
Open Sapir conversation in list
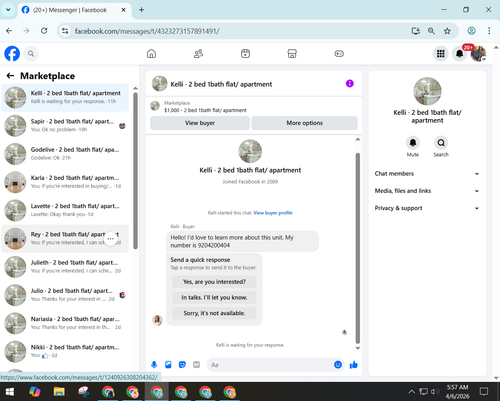point(65,125)
